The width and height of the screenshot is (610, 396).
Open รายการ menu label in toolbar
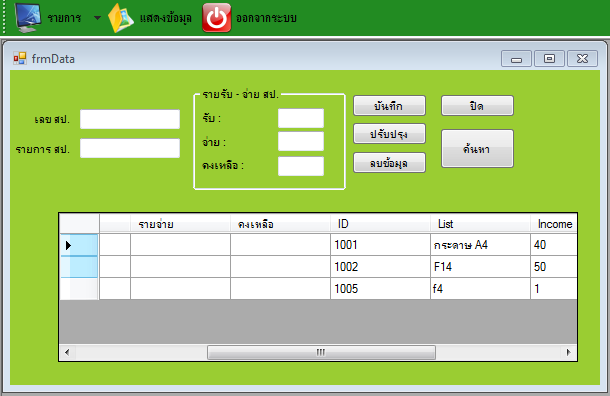pos(65,18)
